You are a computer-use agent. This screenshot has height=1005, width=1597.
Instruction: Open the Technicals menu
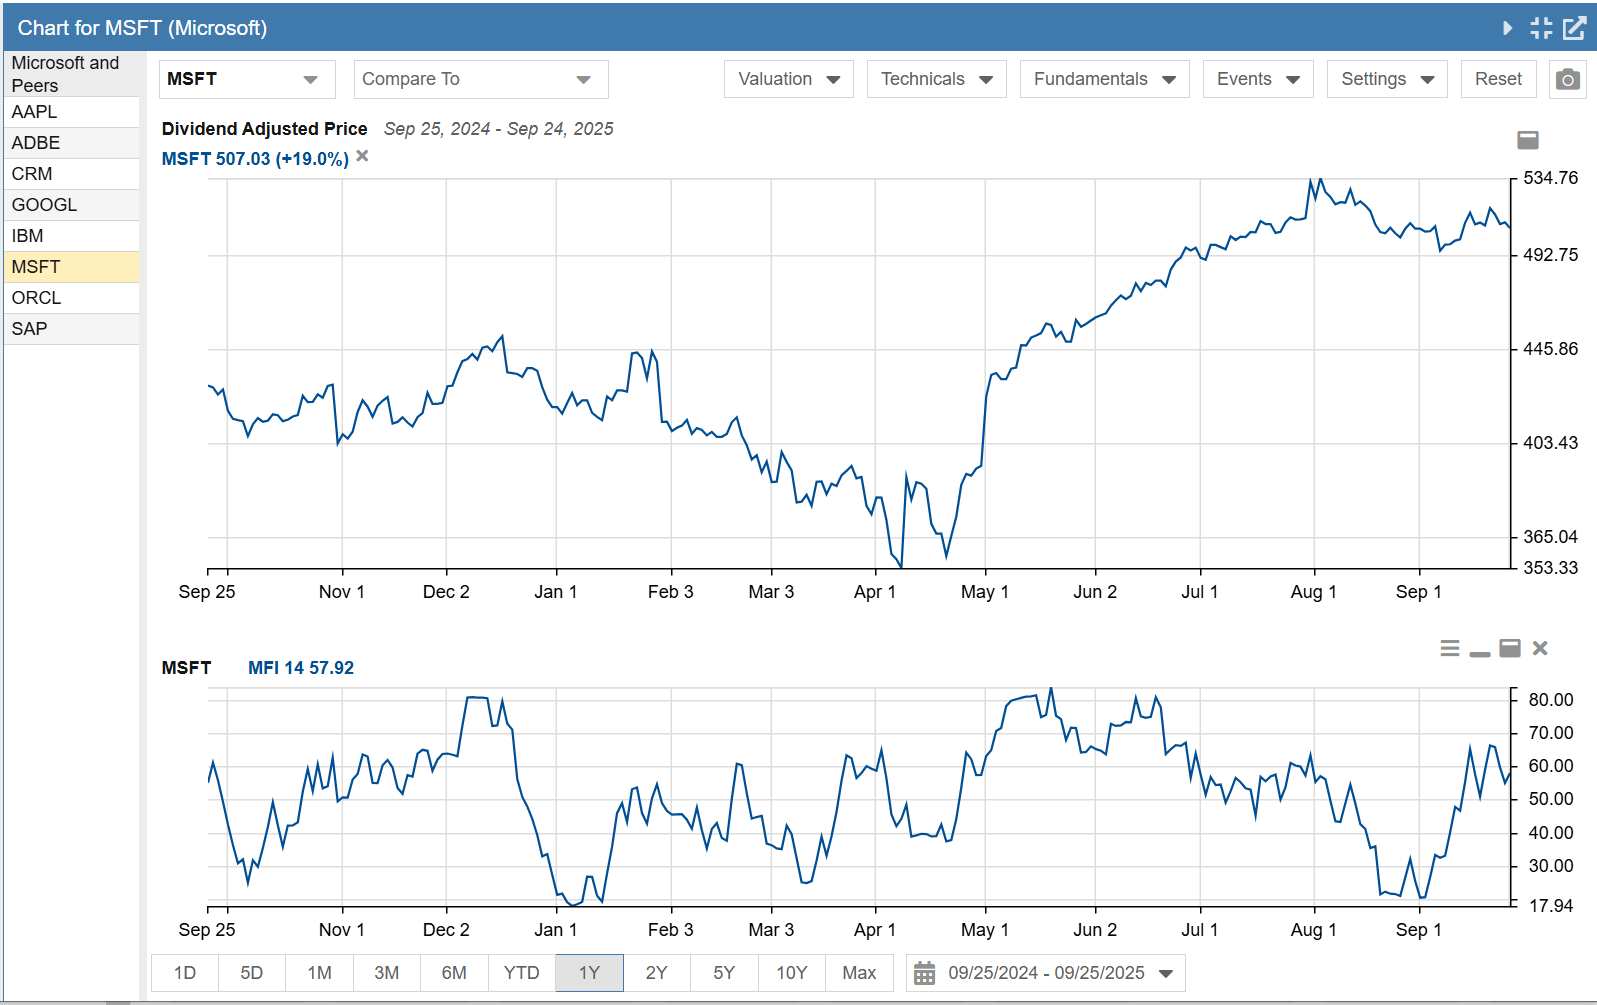click(936, 80)
